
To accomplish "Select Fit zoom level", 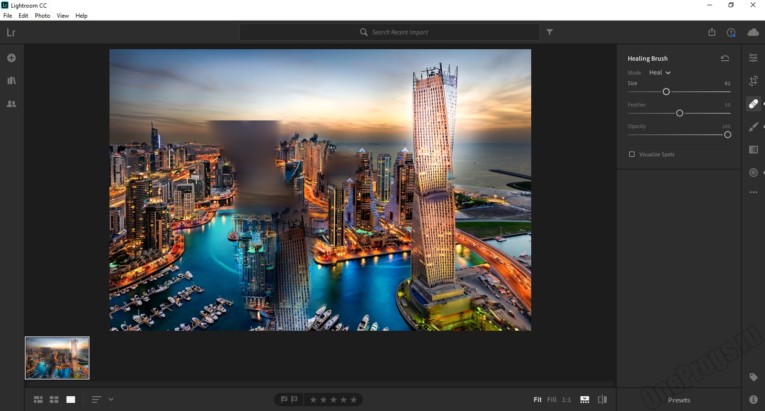I will (538, 399).
